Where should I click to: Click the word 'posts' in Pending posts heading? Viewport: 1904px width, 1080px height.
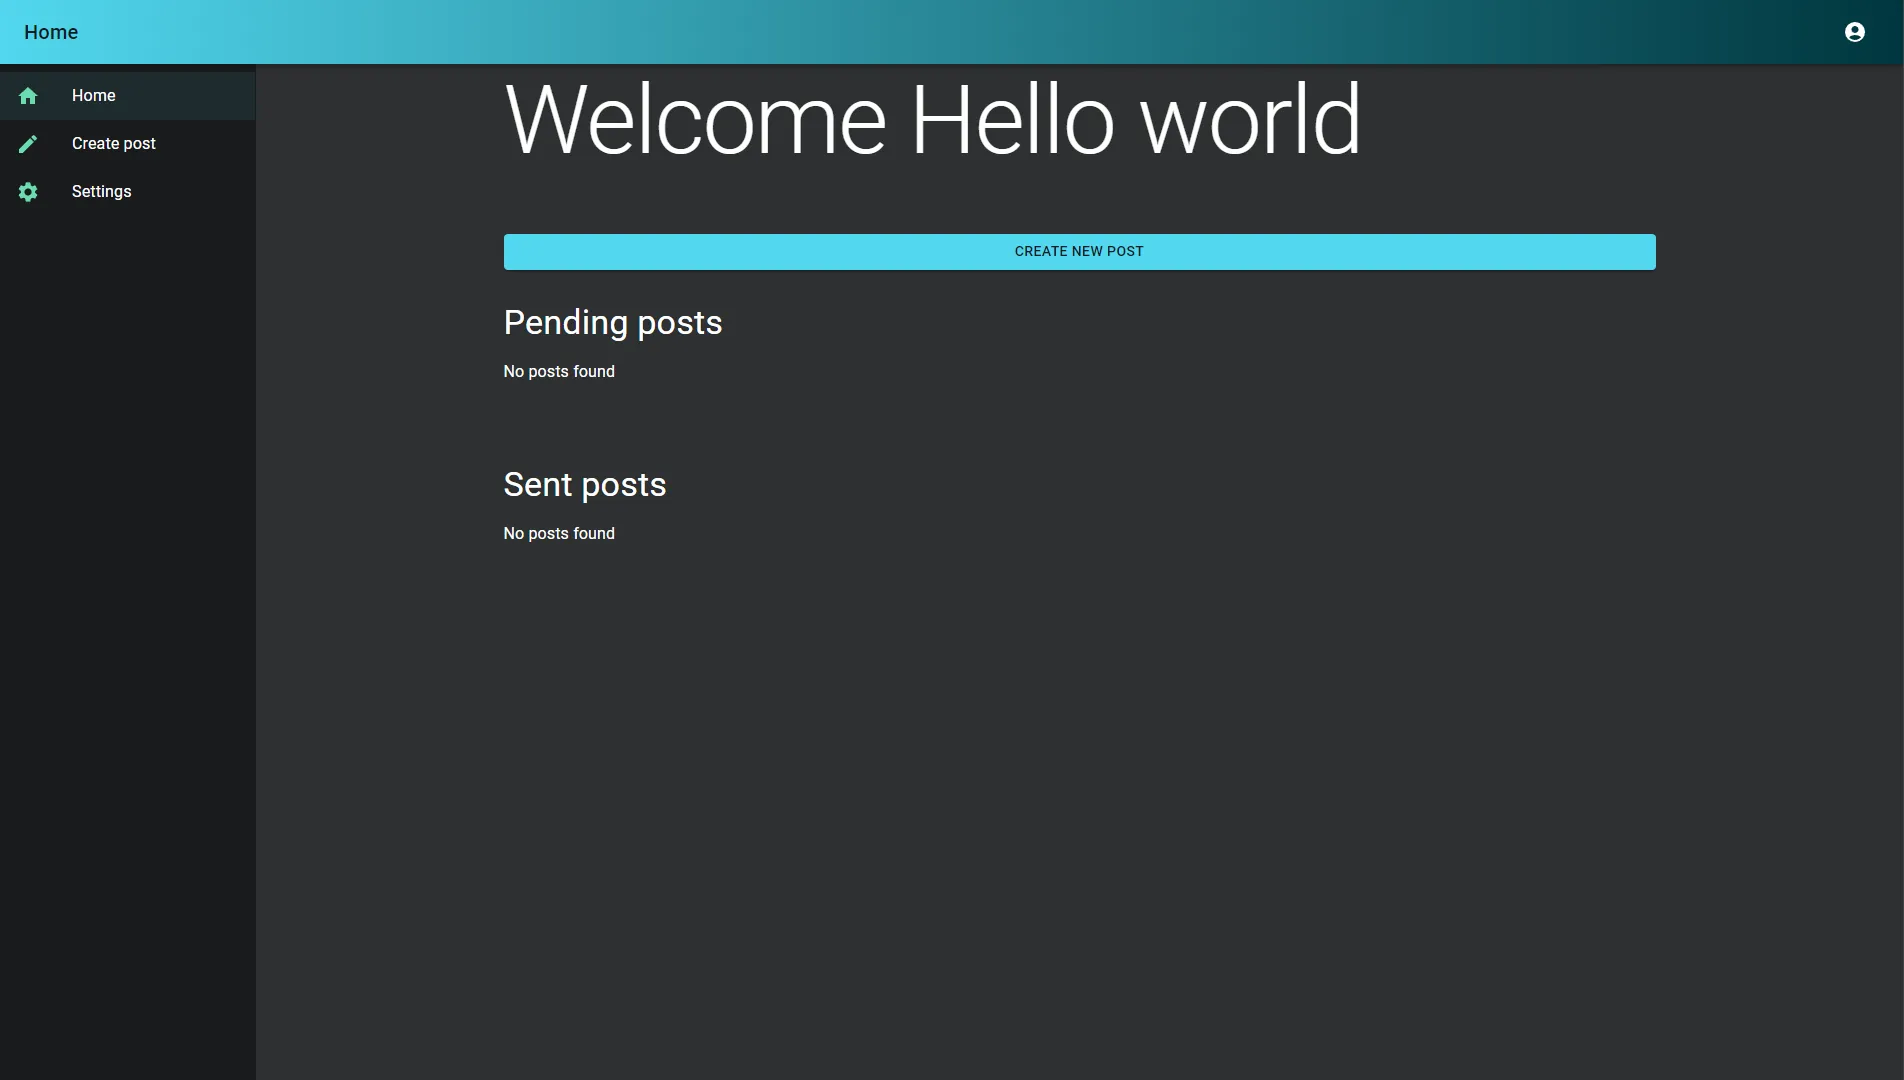click(679, 323)
